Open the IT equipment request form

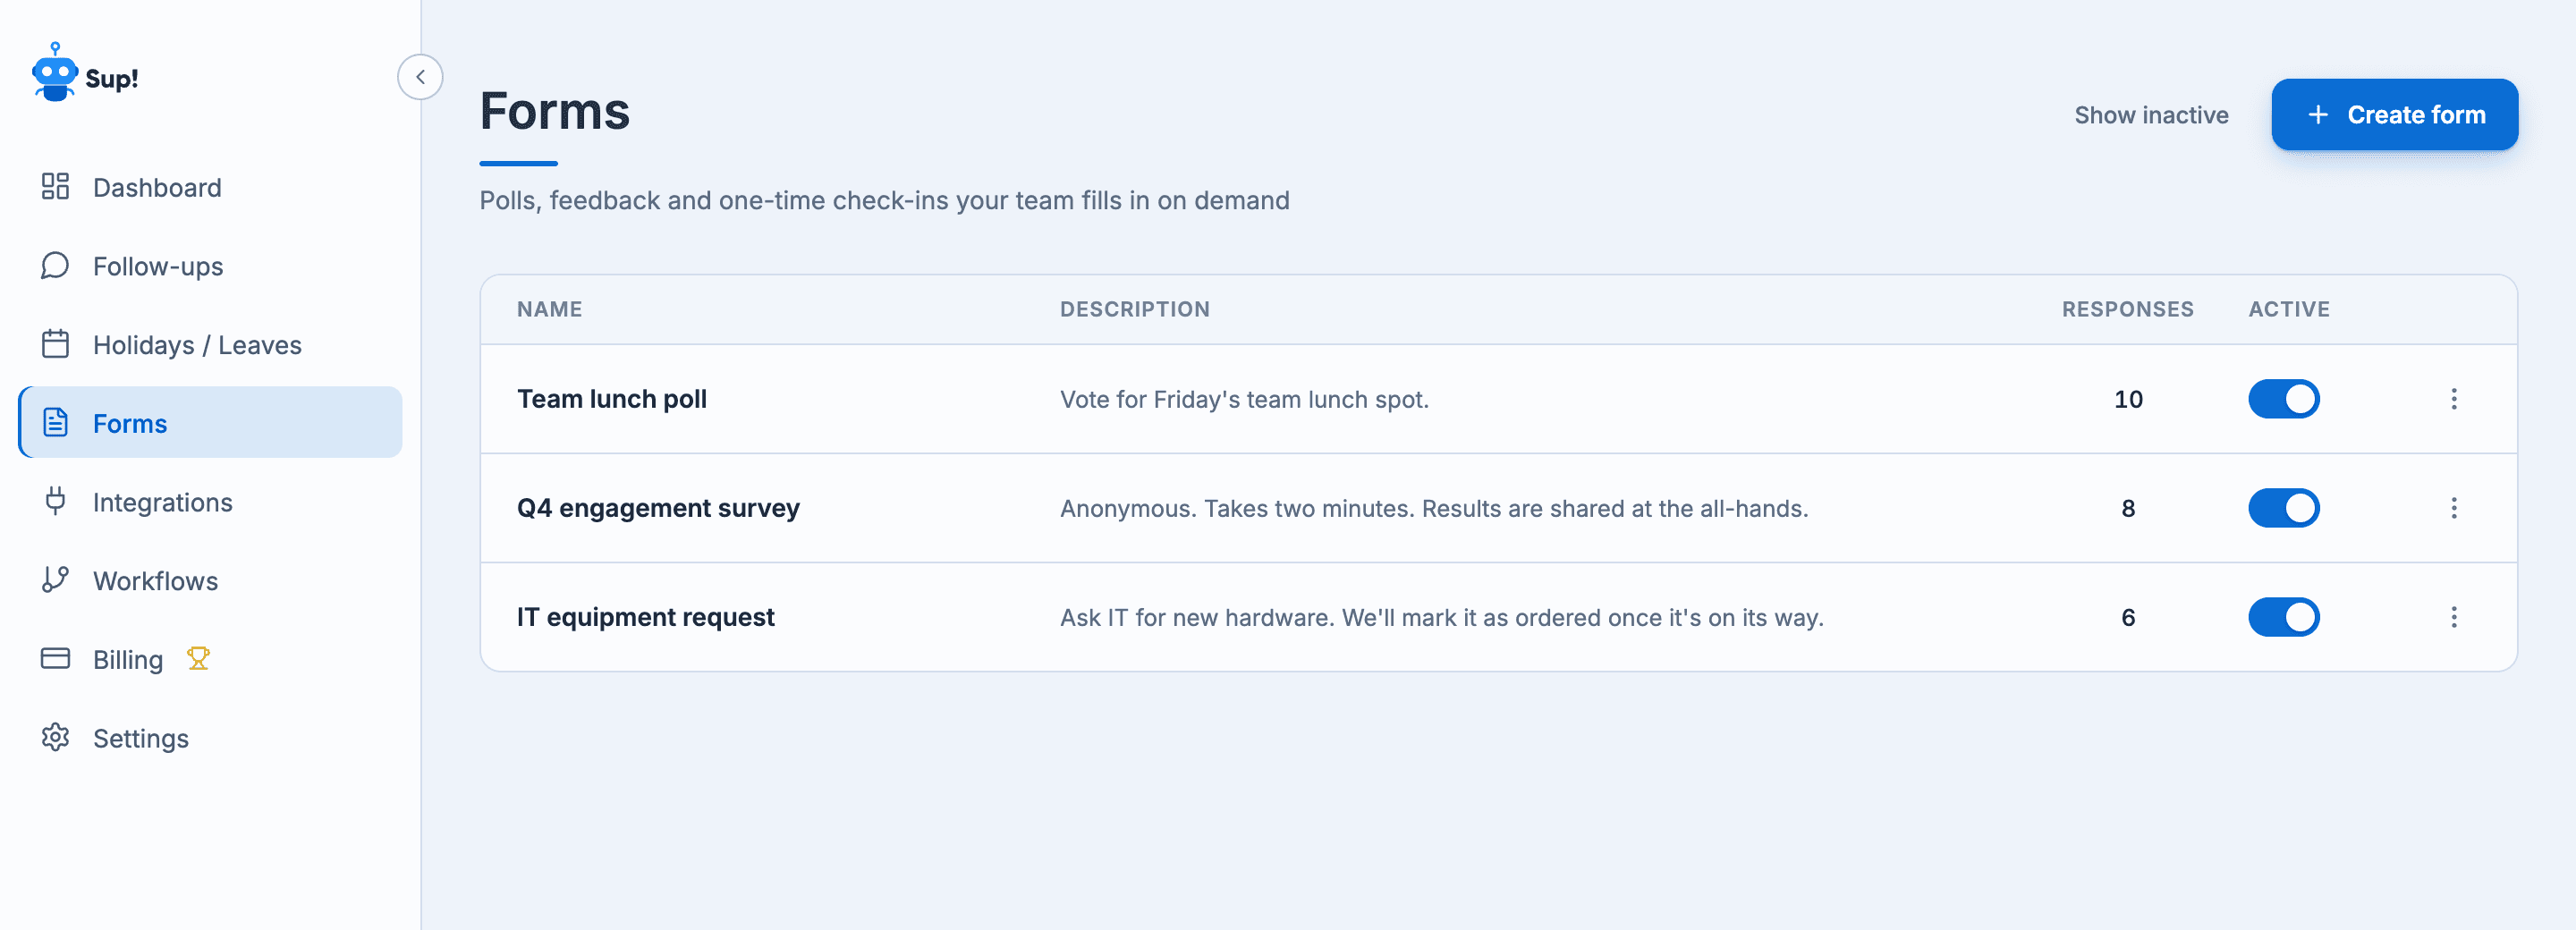click(645, 617)
